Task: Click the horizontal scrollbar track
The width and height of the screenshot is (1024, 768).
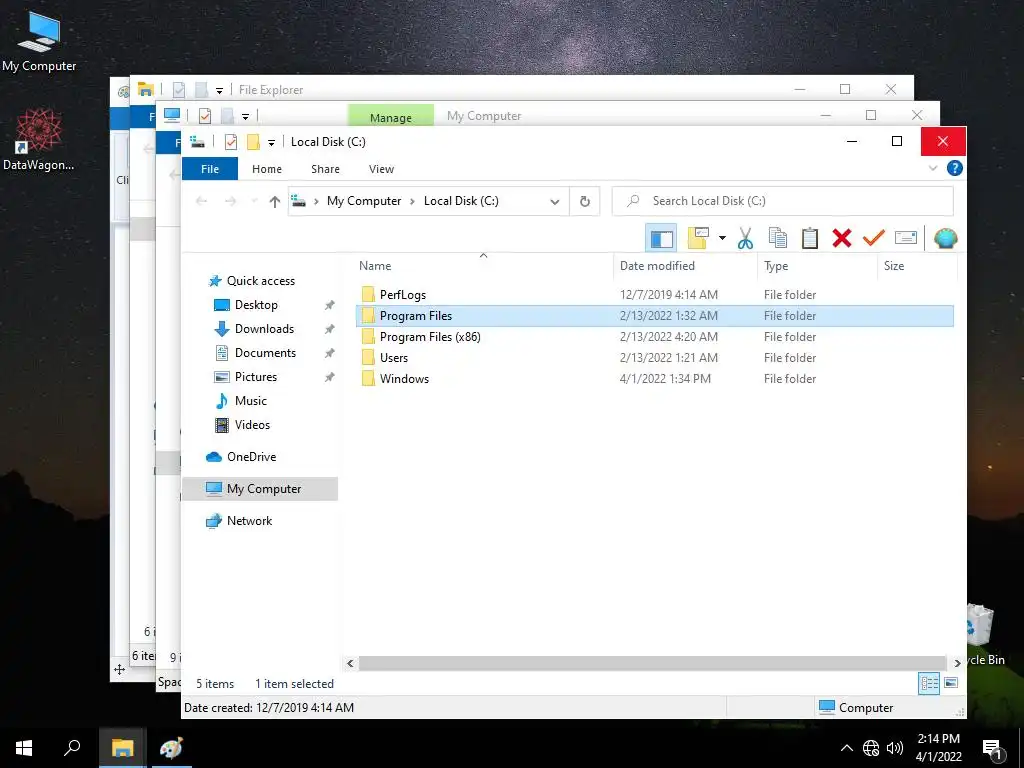Action: [652, 664]
